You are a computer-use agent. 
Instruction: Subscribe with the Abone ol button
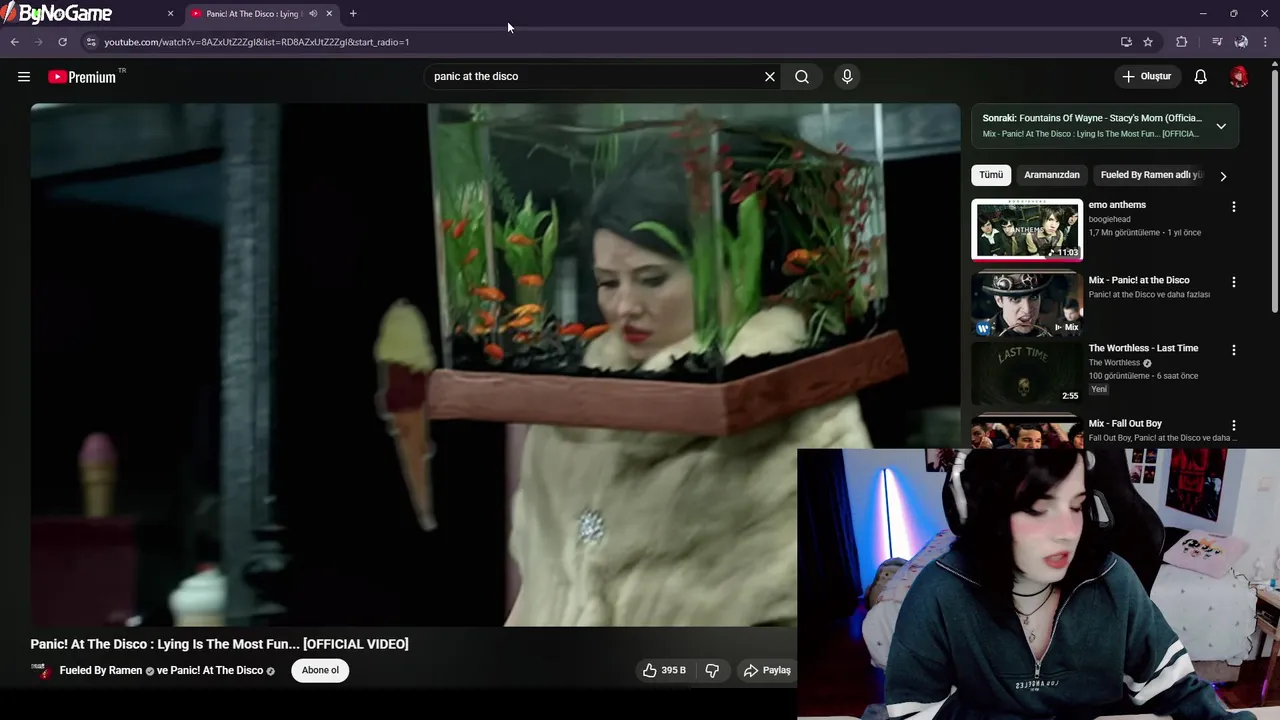click(x=320, y=670)
